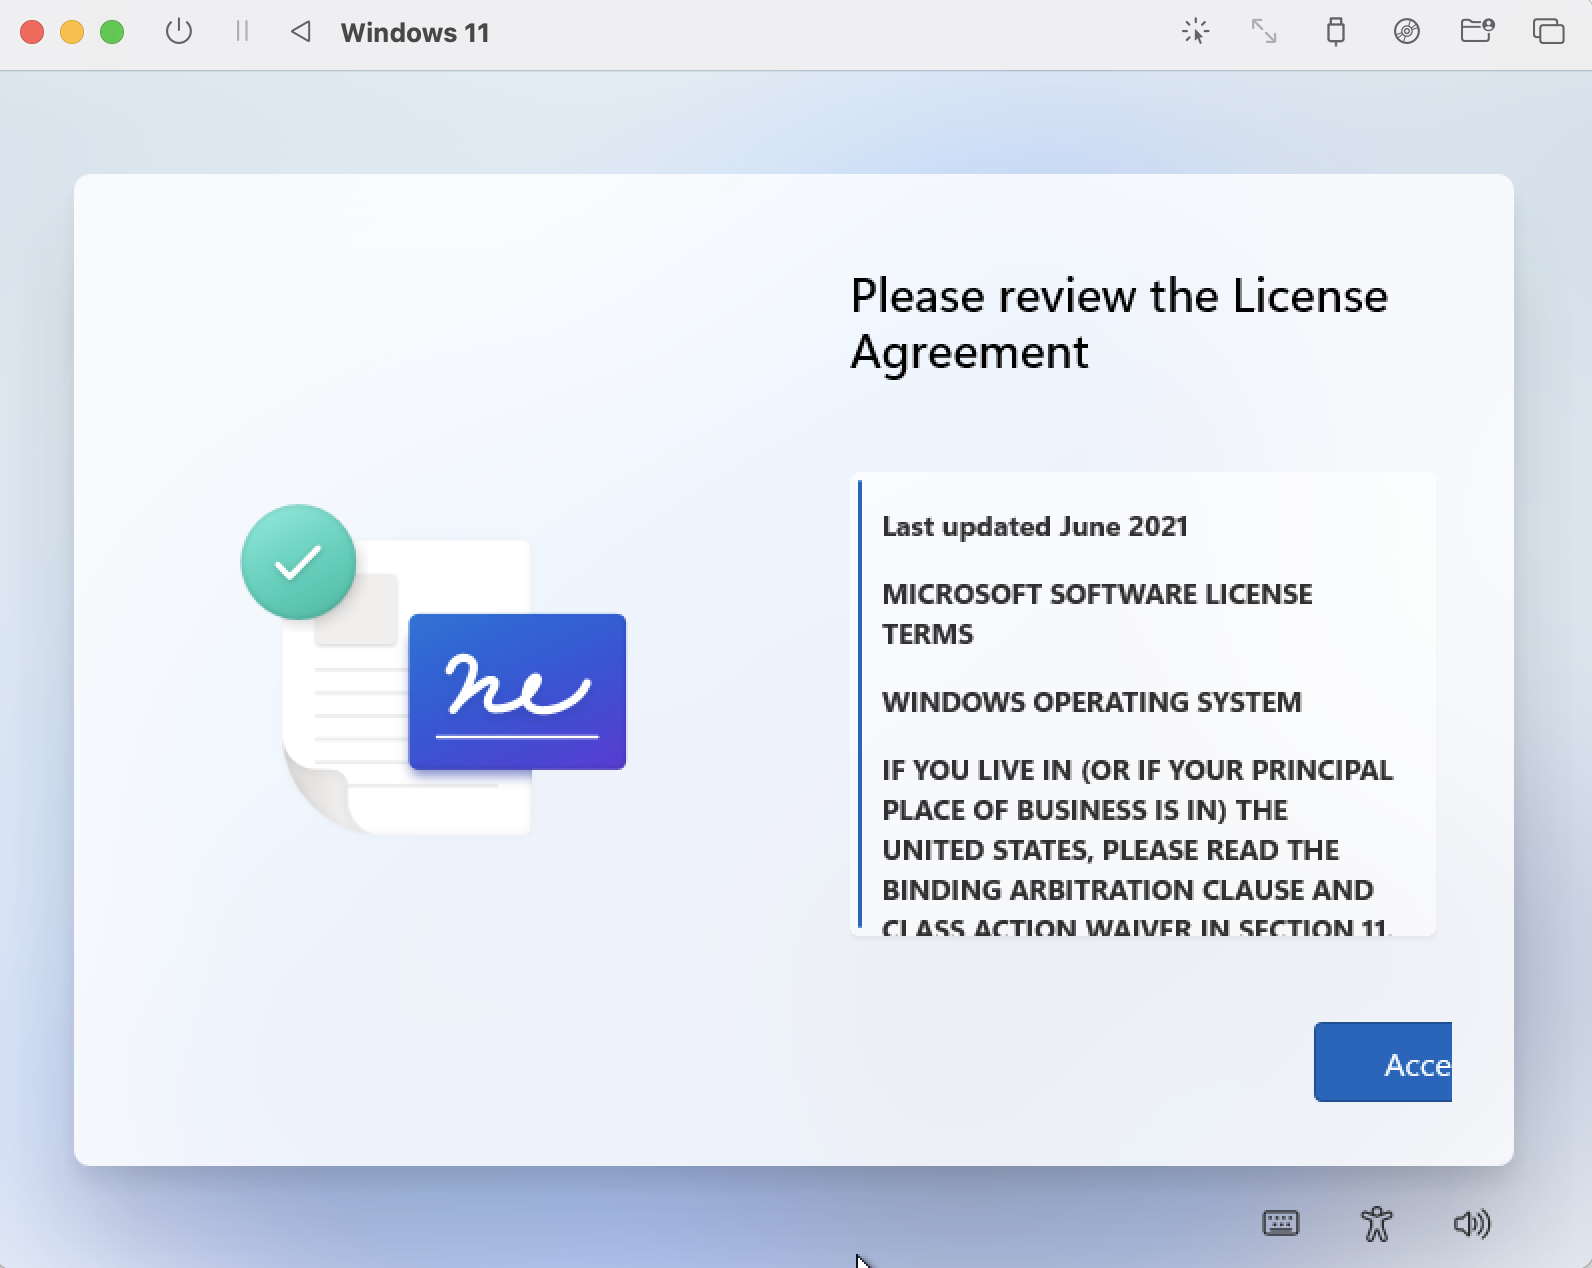1592x1268 pixels.
Task: Click the Accept button
Action: tap(1383, 1062)
